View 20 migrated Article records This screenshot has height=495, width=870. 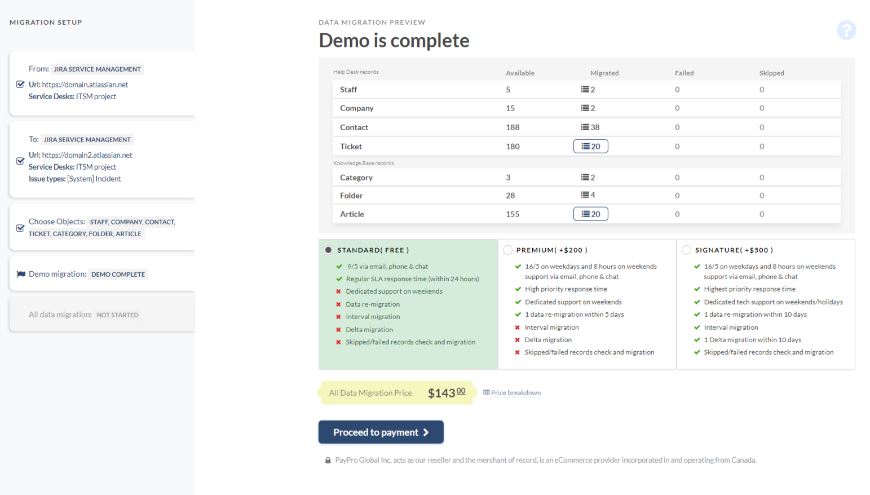(x=590, y=214)
